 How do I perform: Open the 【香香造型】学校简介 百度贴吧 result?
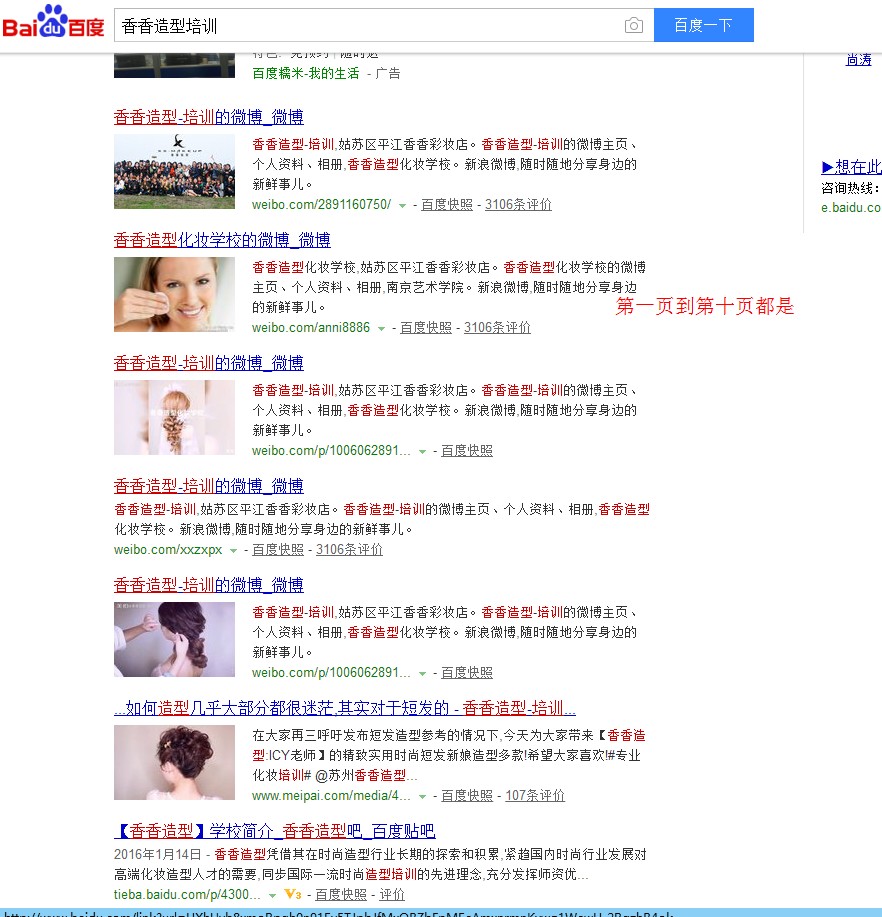pyautogui.click(x=275, y=831)
